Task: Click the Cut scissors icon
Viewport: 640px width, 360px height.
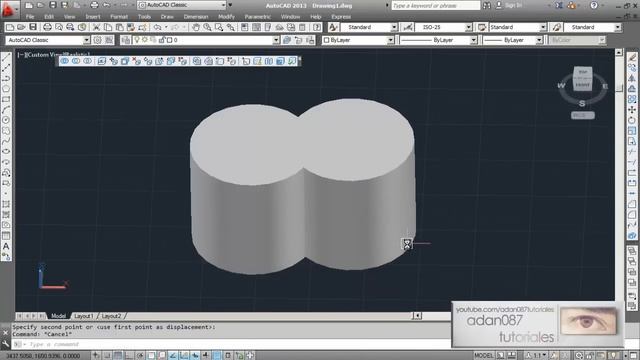Action: point(96,27)
